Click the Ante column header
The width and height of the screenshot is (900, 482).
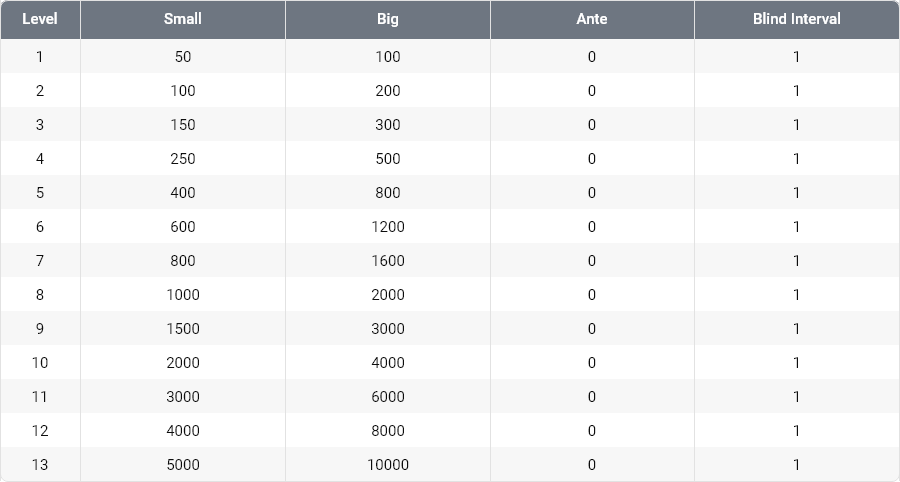pos(592,19)
